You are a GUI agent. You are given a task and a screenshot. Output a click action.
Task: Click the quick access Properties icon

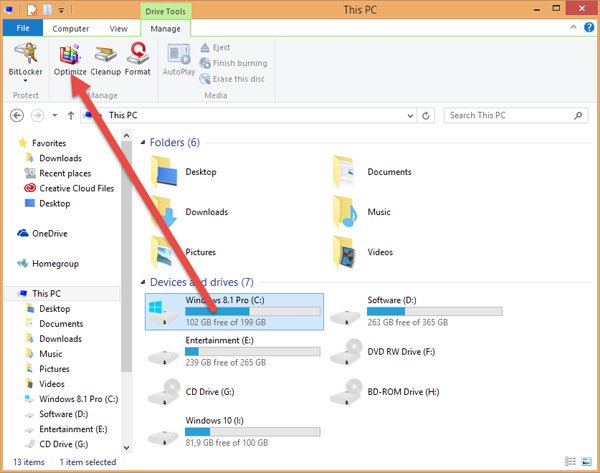tap(32, 10)
